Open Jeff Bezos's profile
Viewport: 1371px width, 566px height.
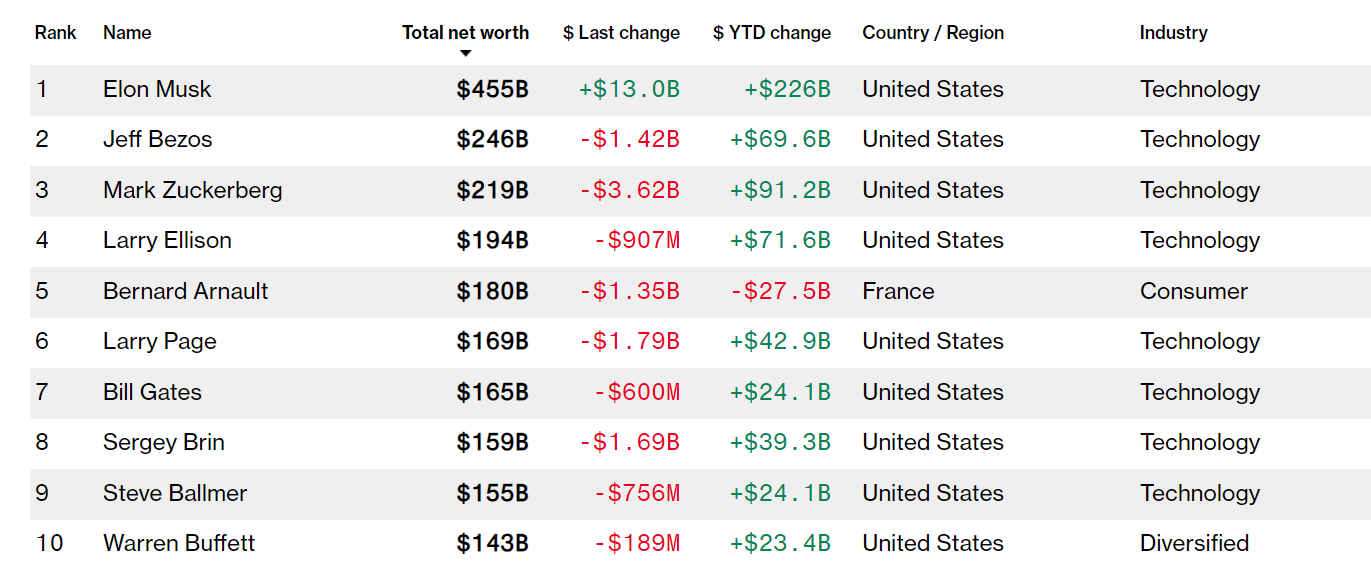click(157, 139)
